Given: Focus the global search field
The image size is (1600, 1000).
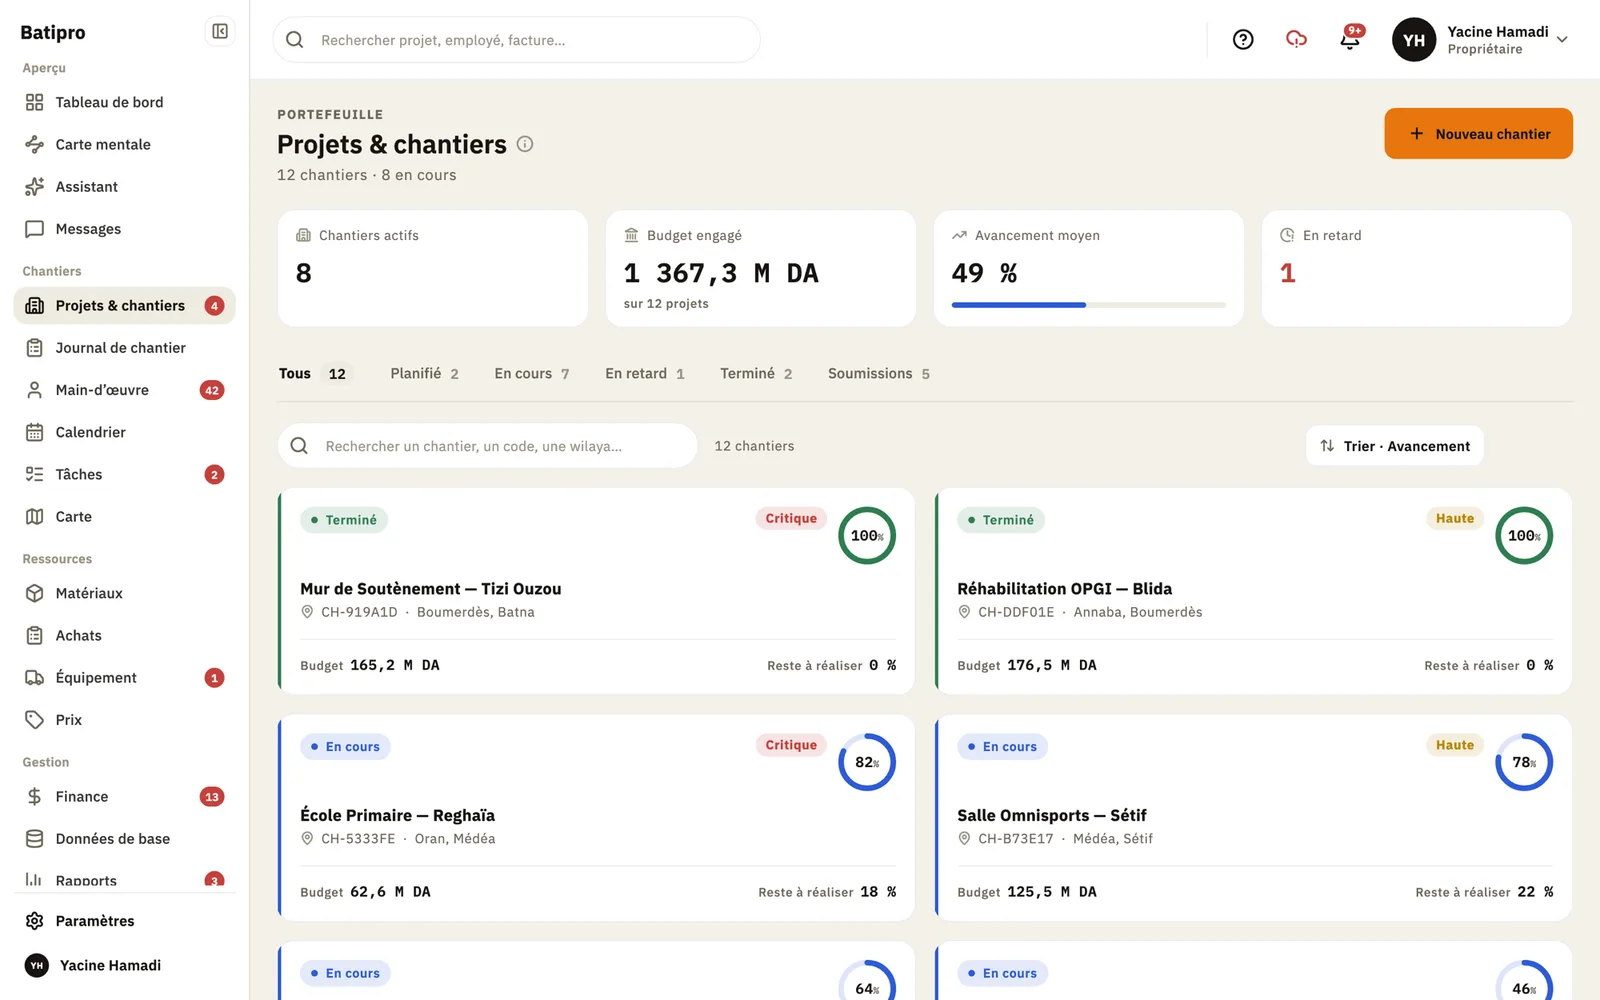Looking at the screenshot, I should pyautogui.click(x=517, y=40).
